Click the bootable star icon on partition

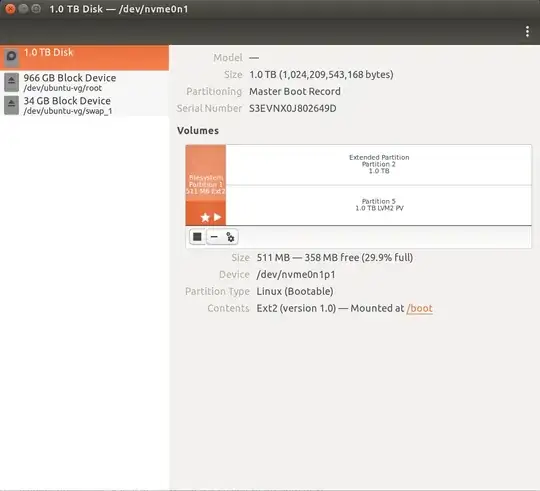tap(205, 217)
